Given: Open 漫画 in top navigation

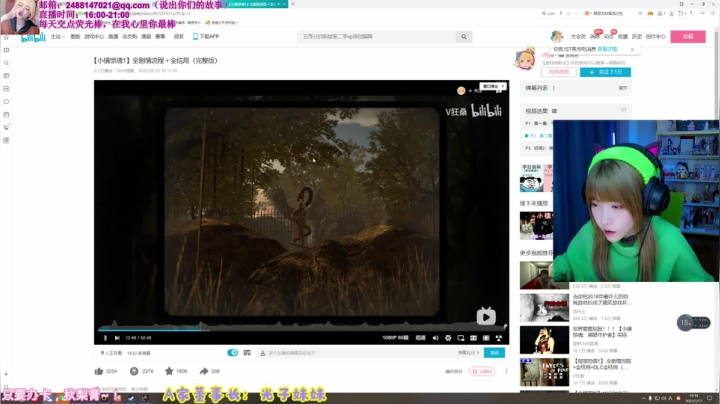Looking at the screenshot, I should click(x=146, y=36).
